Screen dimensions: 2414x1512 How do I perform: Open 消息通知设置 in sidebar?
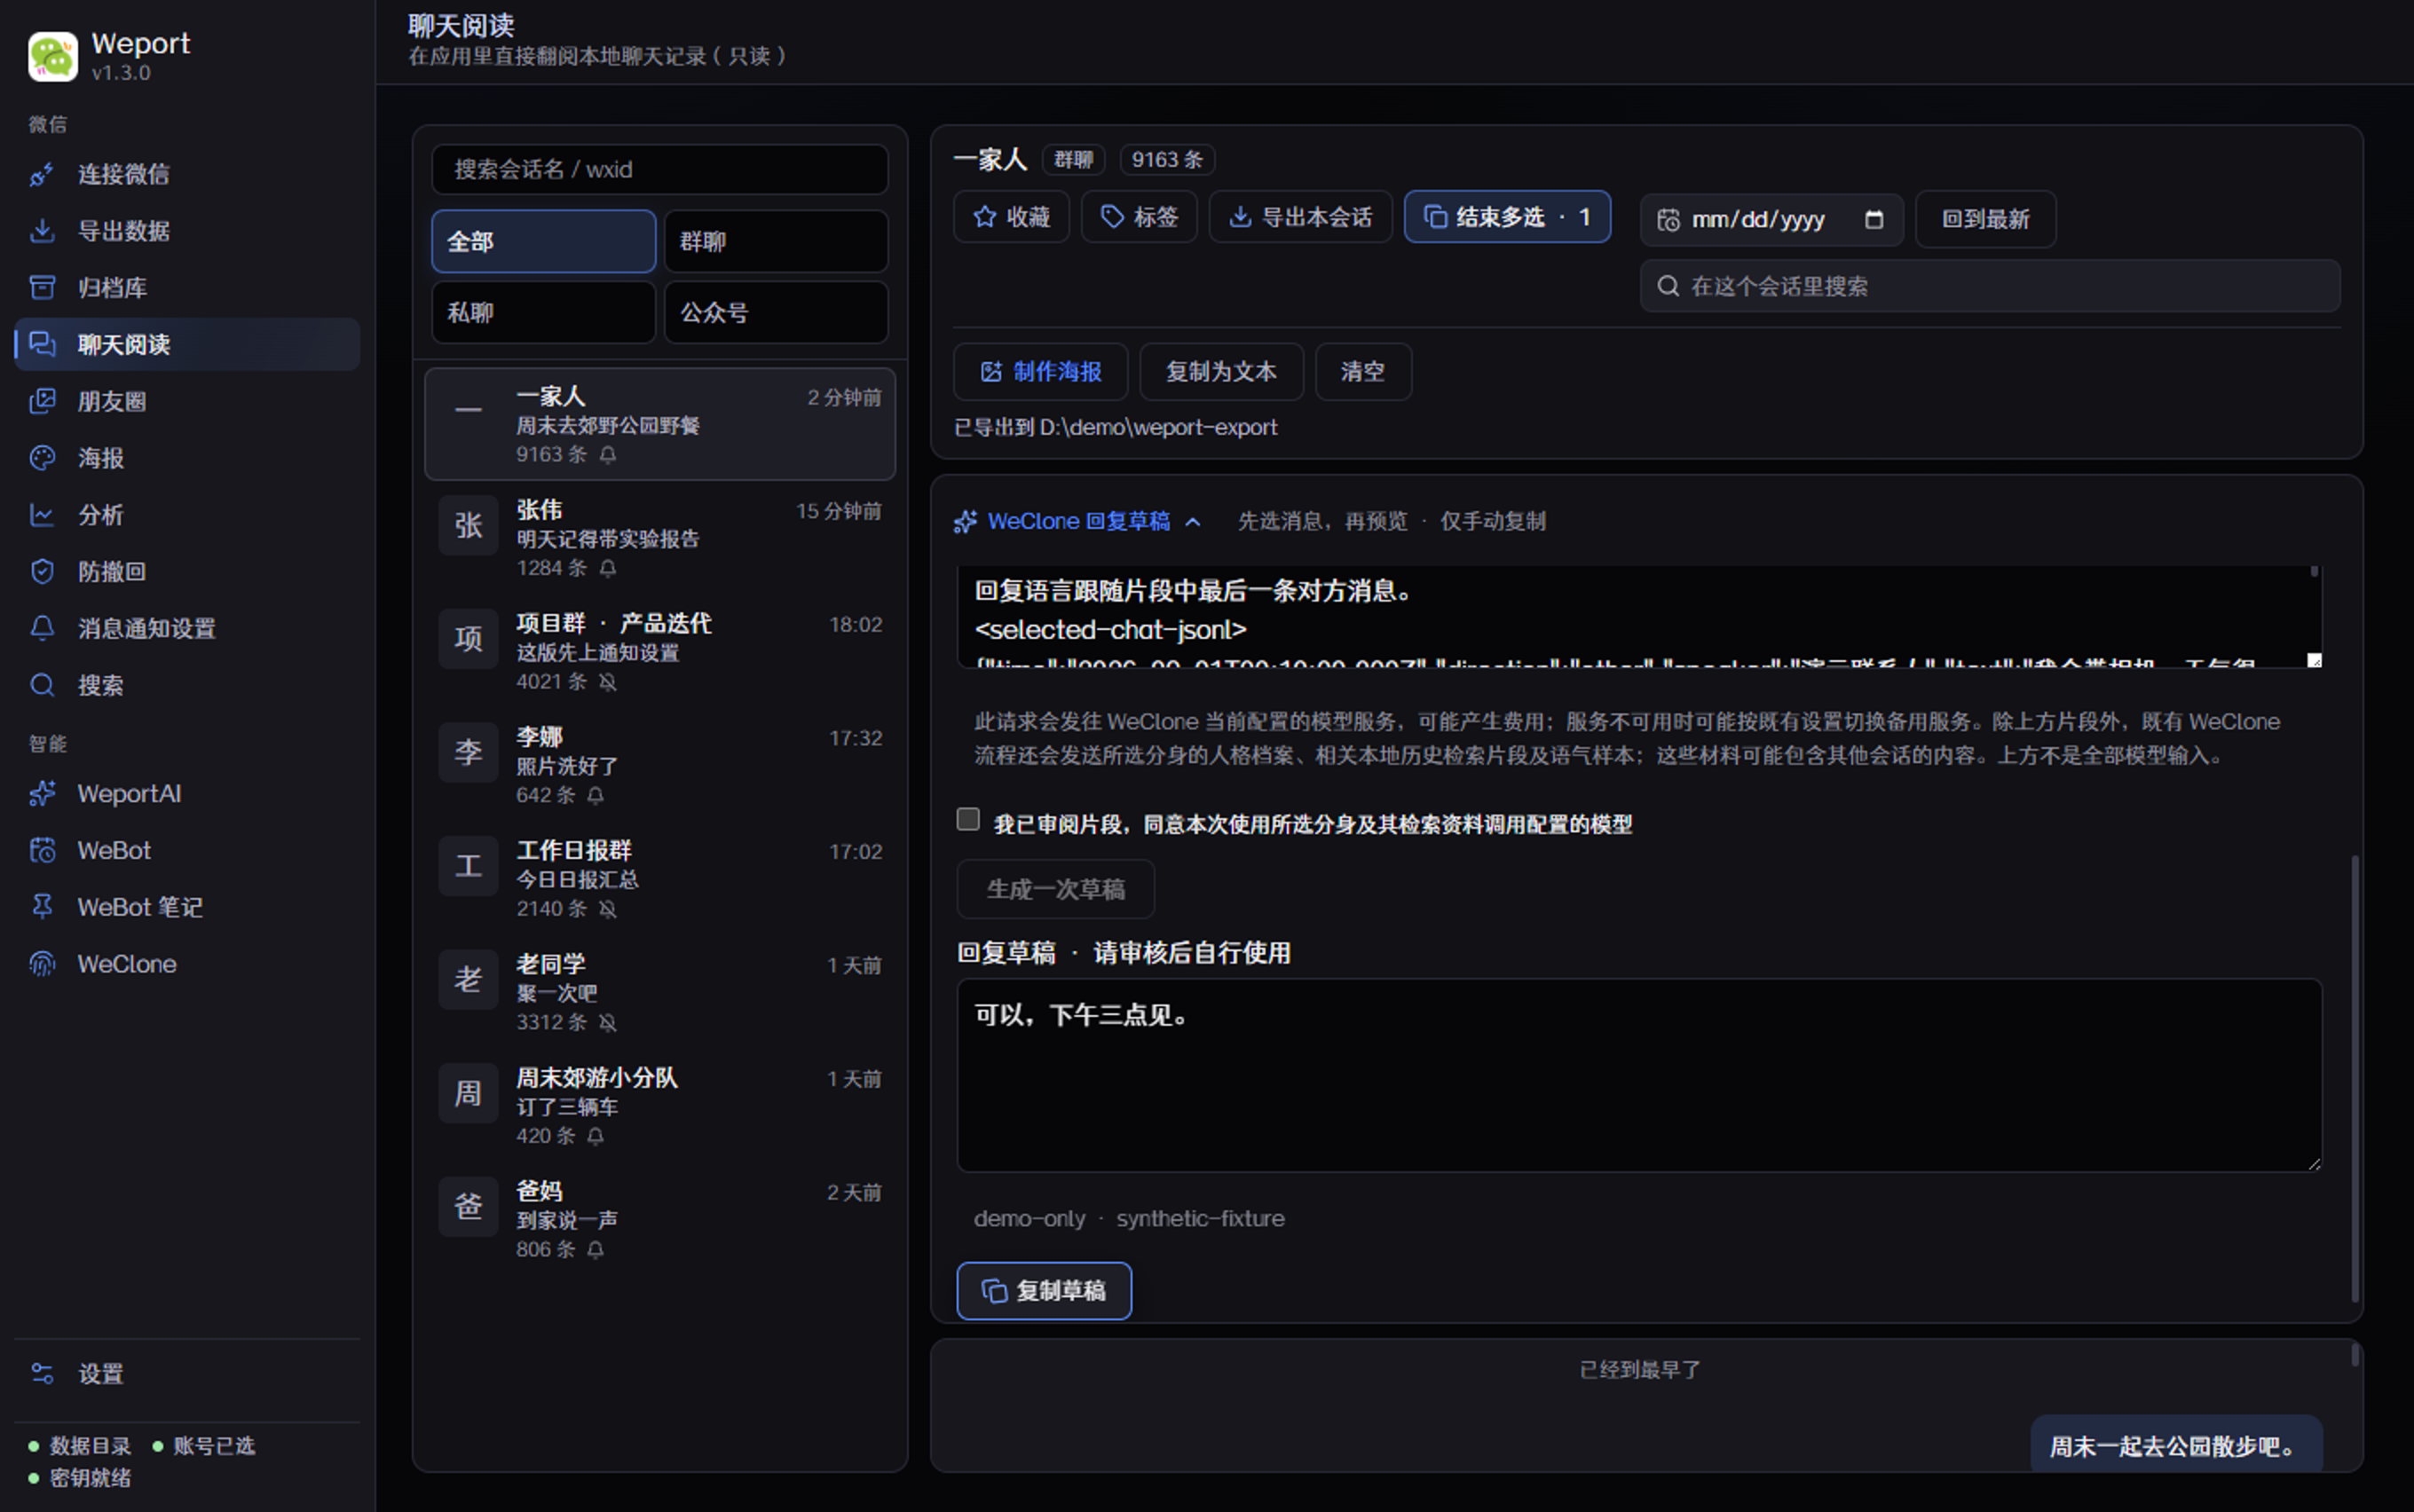pyautogui.click(x=187, y=628)
